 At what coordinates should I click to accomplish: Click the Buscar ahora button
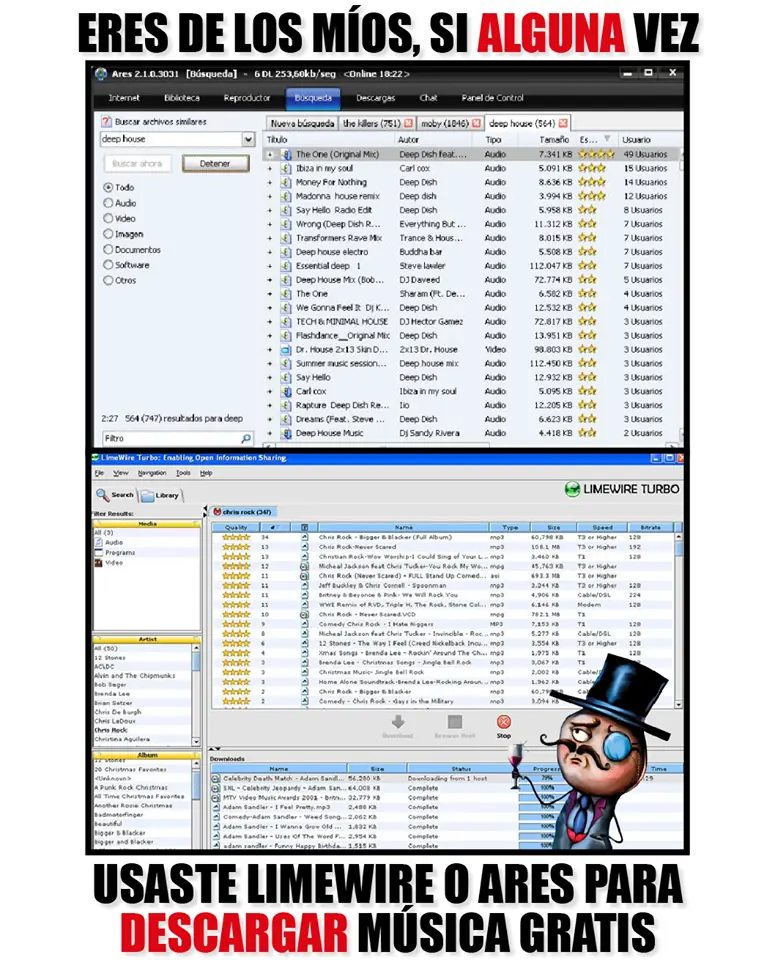[137, 163]
